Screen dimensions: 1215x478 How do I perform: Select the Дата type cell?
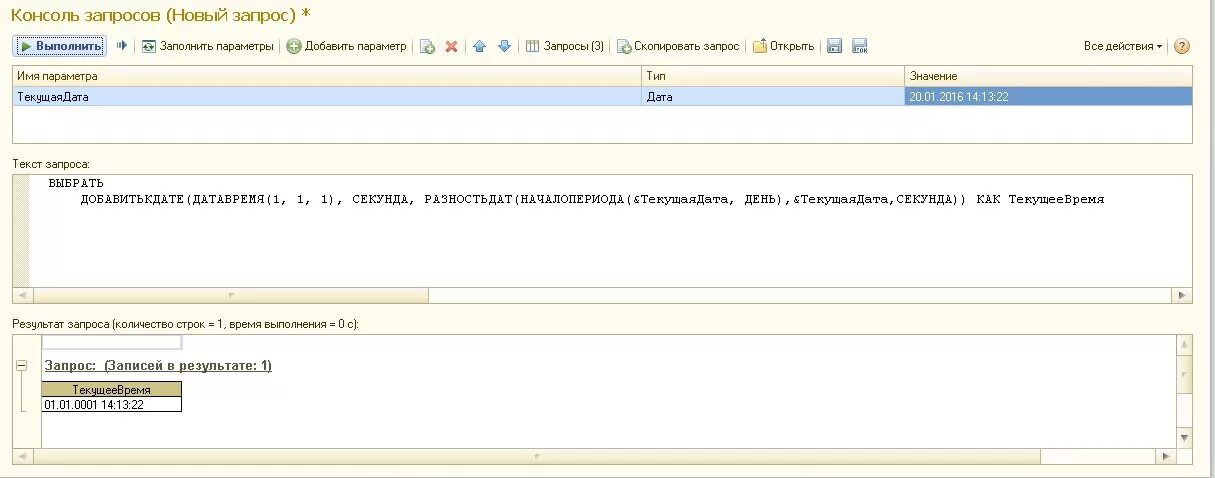point(773,97)
